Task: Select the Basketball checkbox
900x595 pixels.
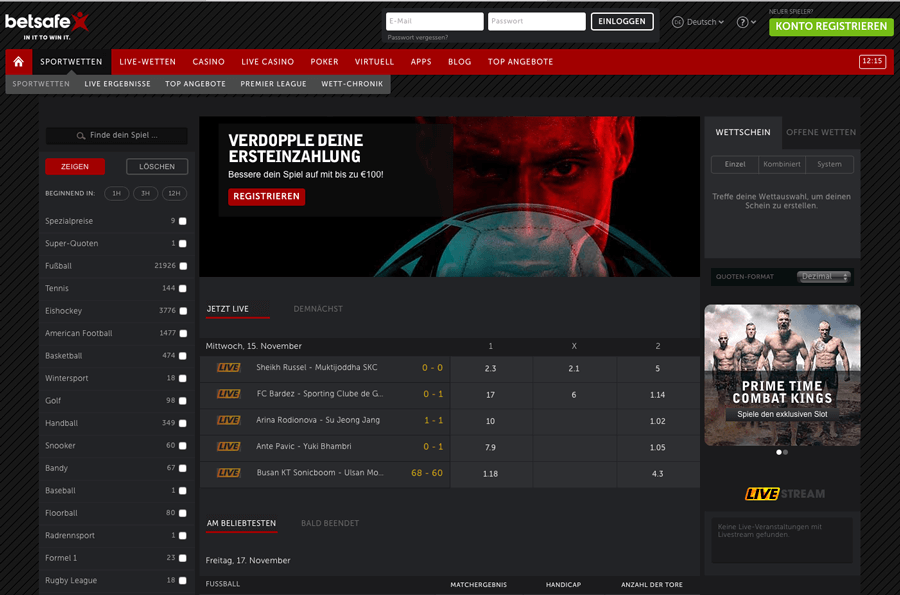Action: coord(183,356)
